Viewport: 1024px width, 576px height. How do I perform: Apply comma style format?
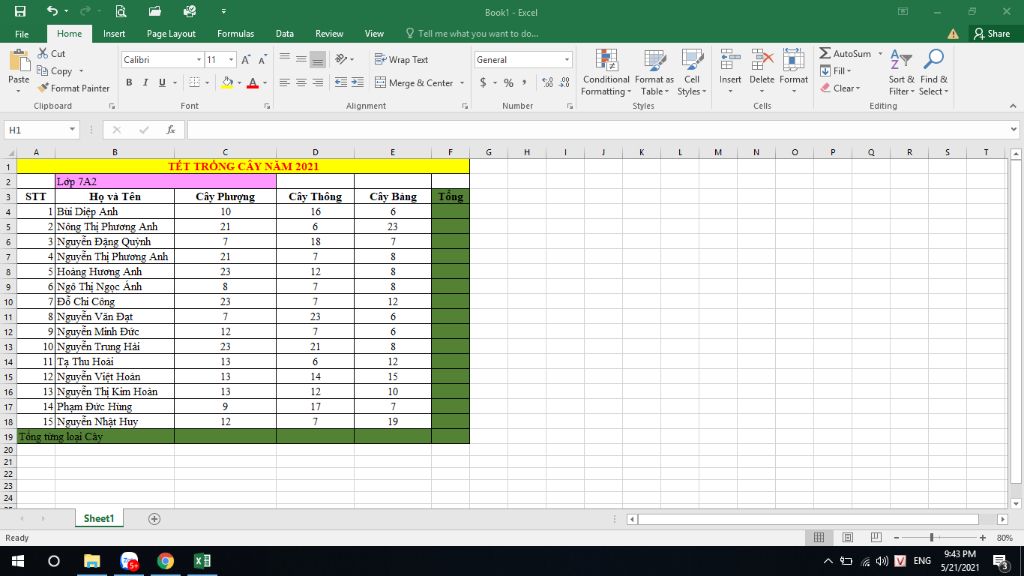pyautogui.click(x=524, y=82)
